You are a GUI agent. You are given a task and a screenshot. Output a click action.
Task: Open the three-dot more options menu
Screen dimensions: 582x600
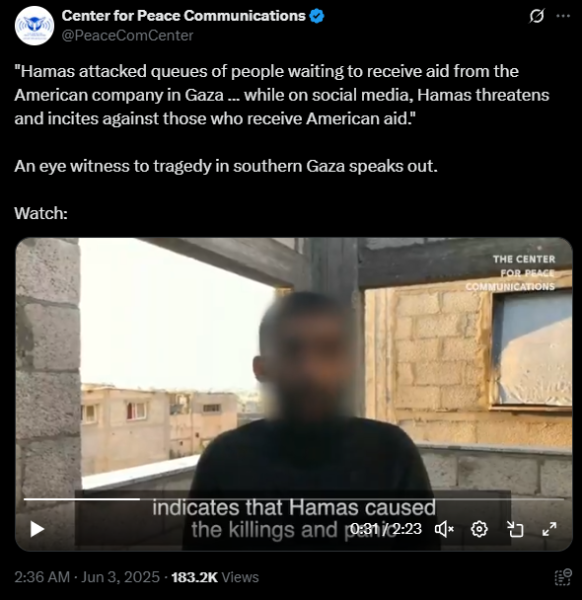coord(563,16)
